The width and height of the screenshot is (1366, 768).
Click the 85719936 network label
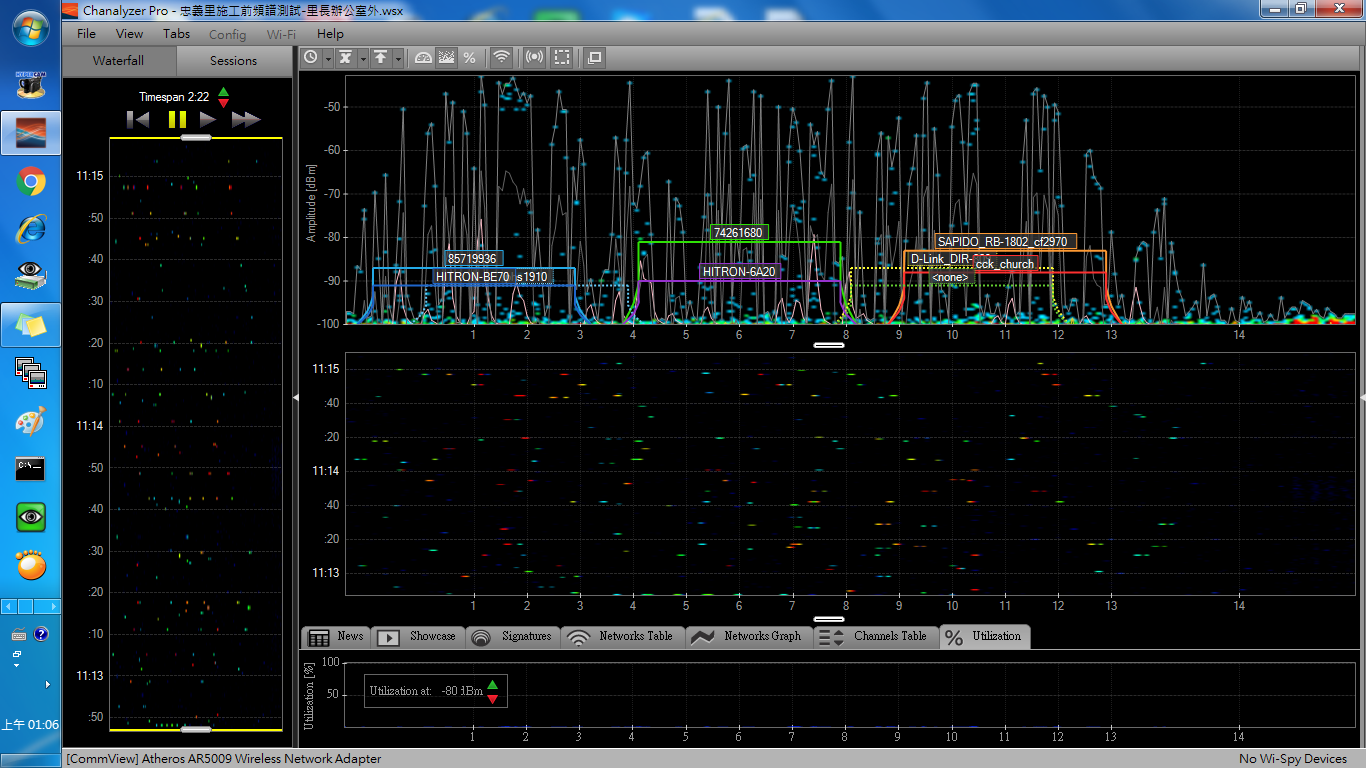473,259
